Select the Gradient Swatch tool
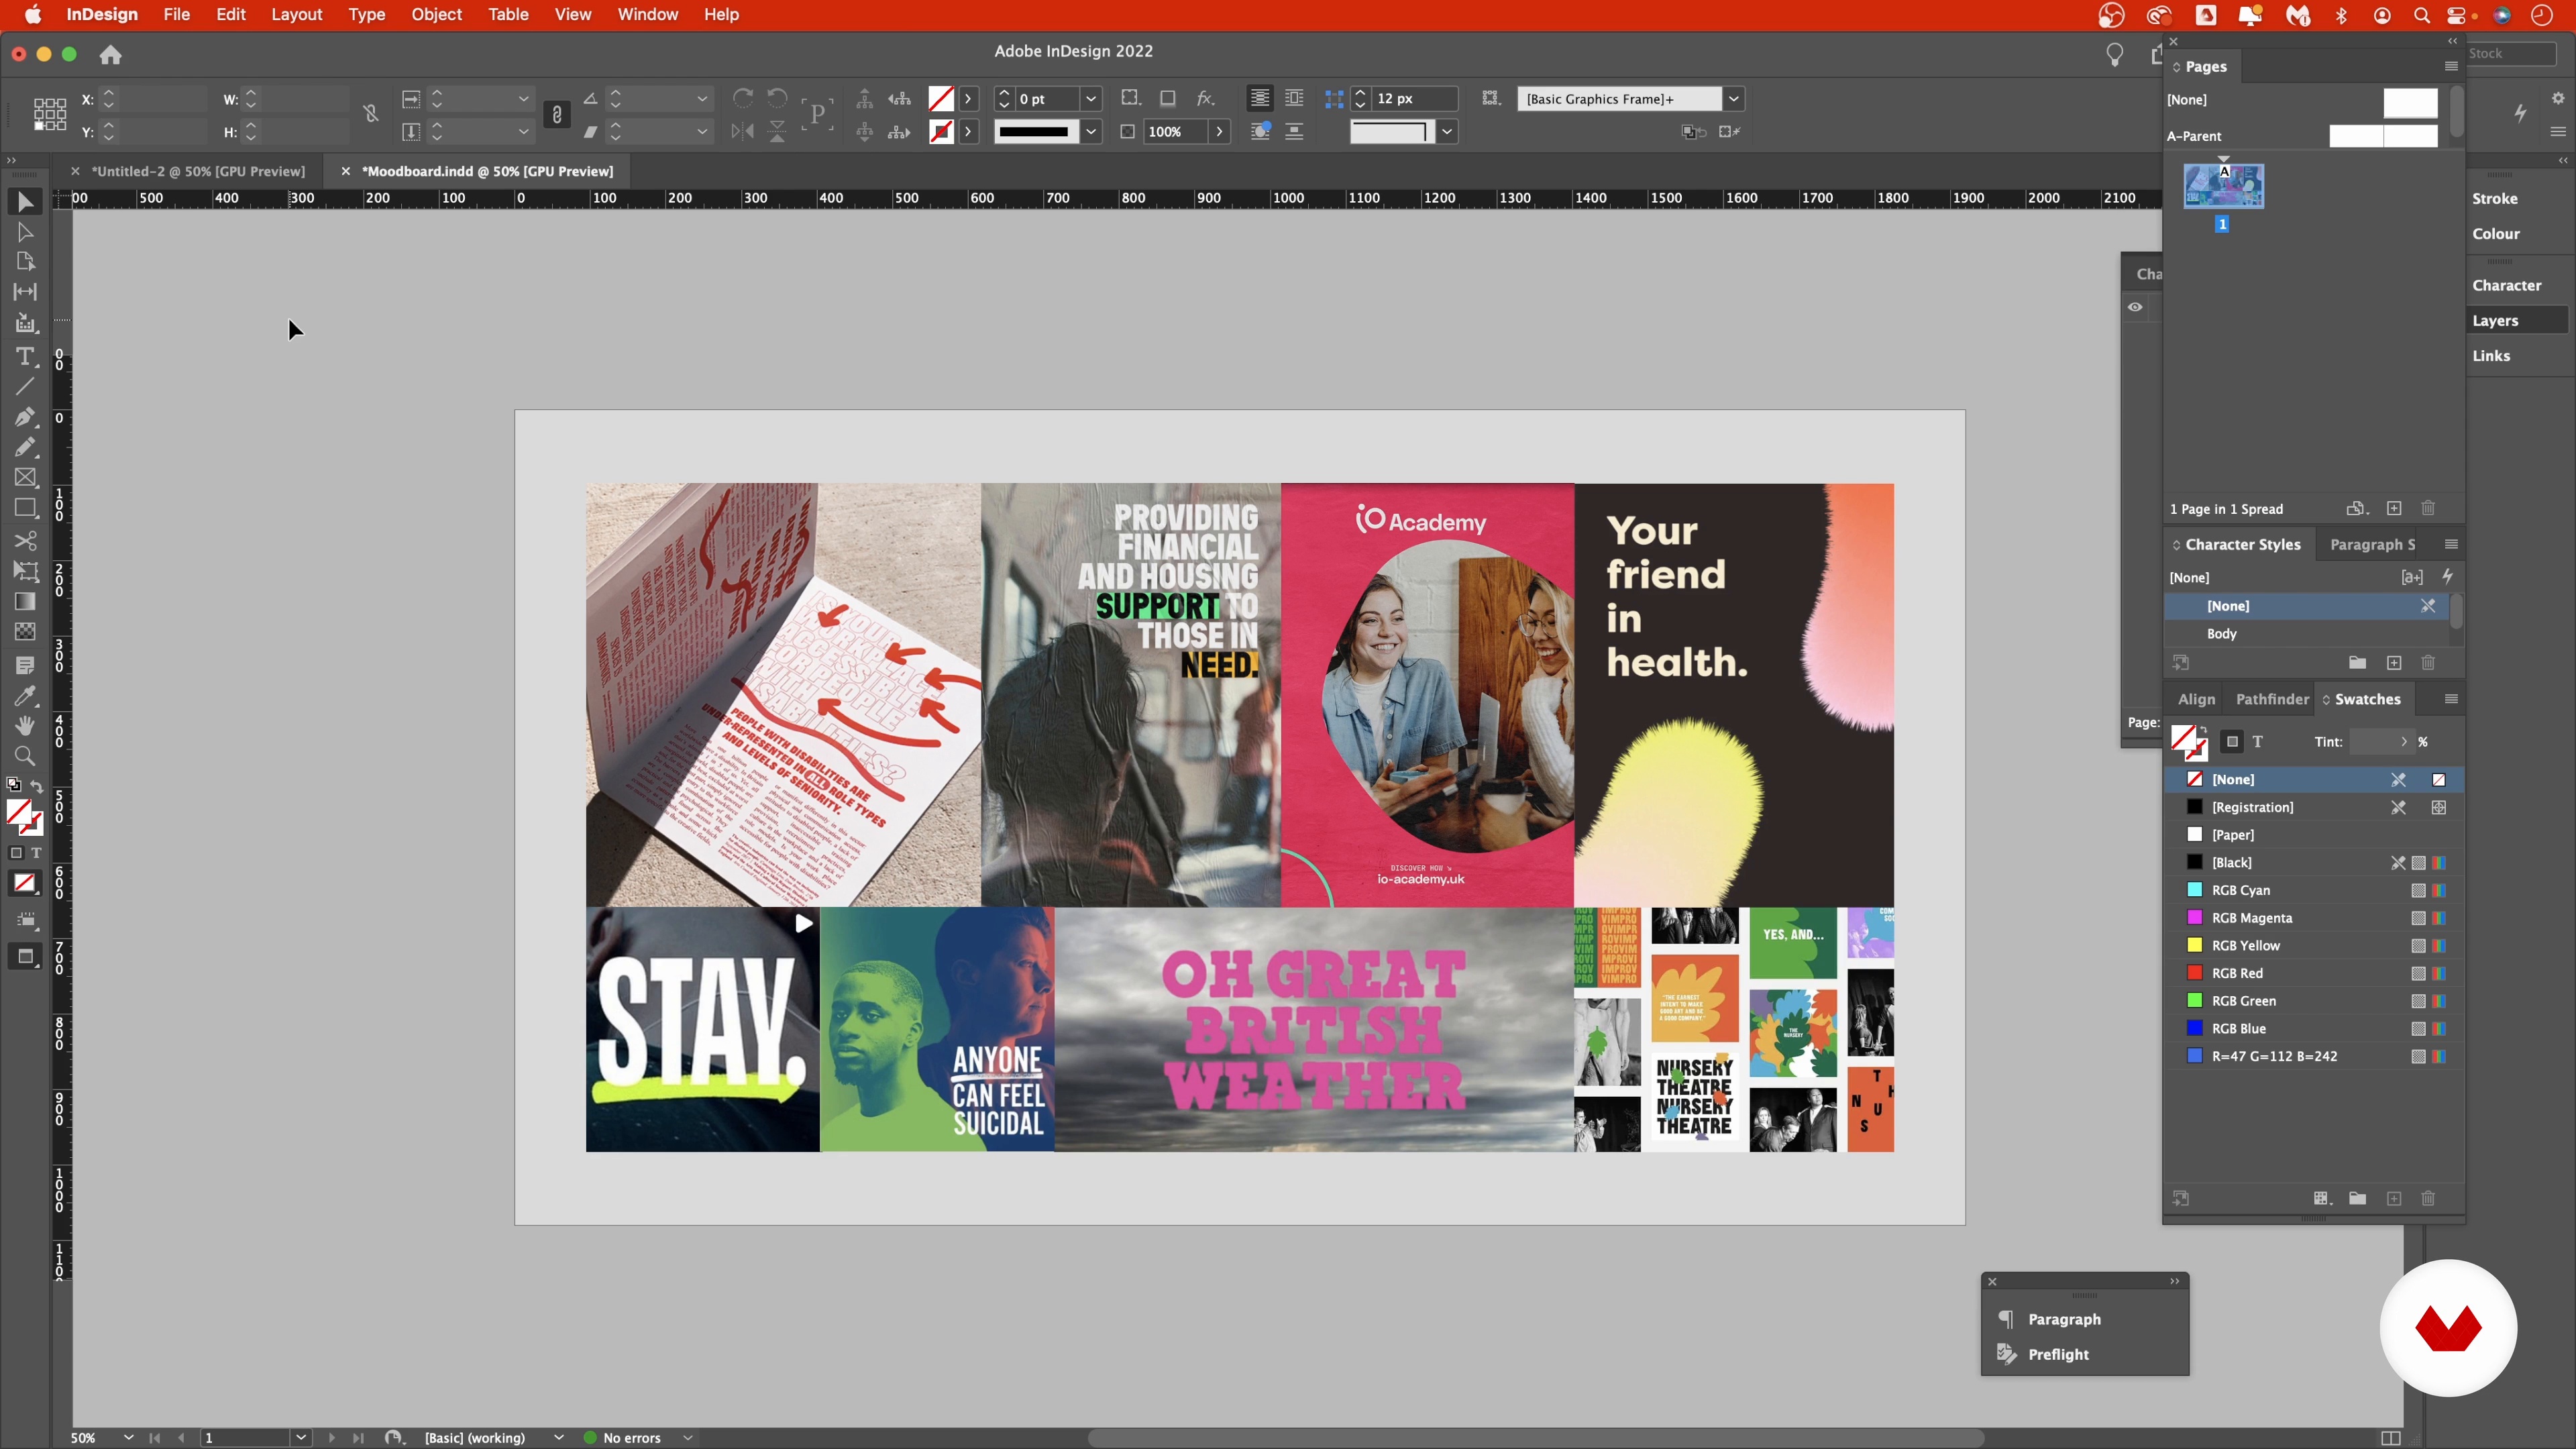 pyautogui.click(x=25, y=601)
